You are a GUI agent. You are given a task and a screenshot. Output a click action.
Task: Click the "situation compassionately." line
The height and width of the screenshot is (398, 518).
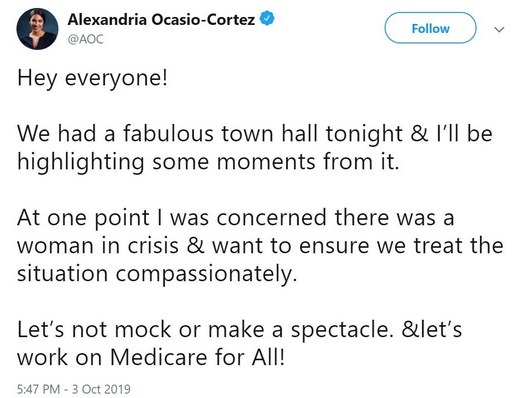pos(157,275)
